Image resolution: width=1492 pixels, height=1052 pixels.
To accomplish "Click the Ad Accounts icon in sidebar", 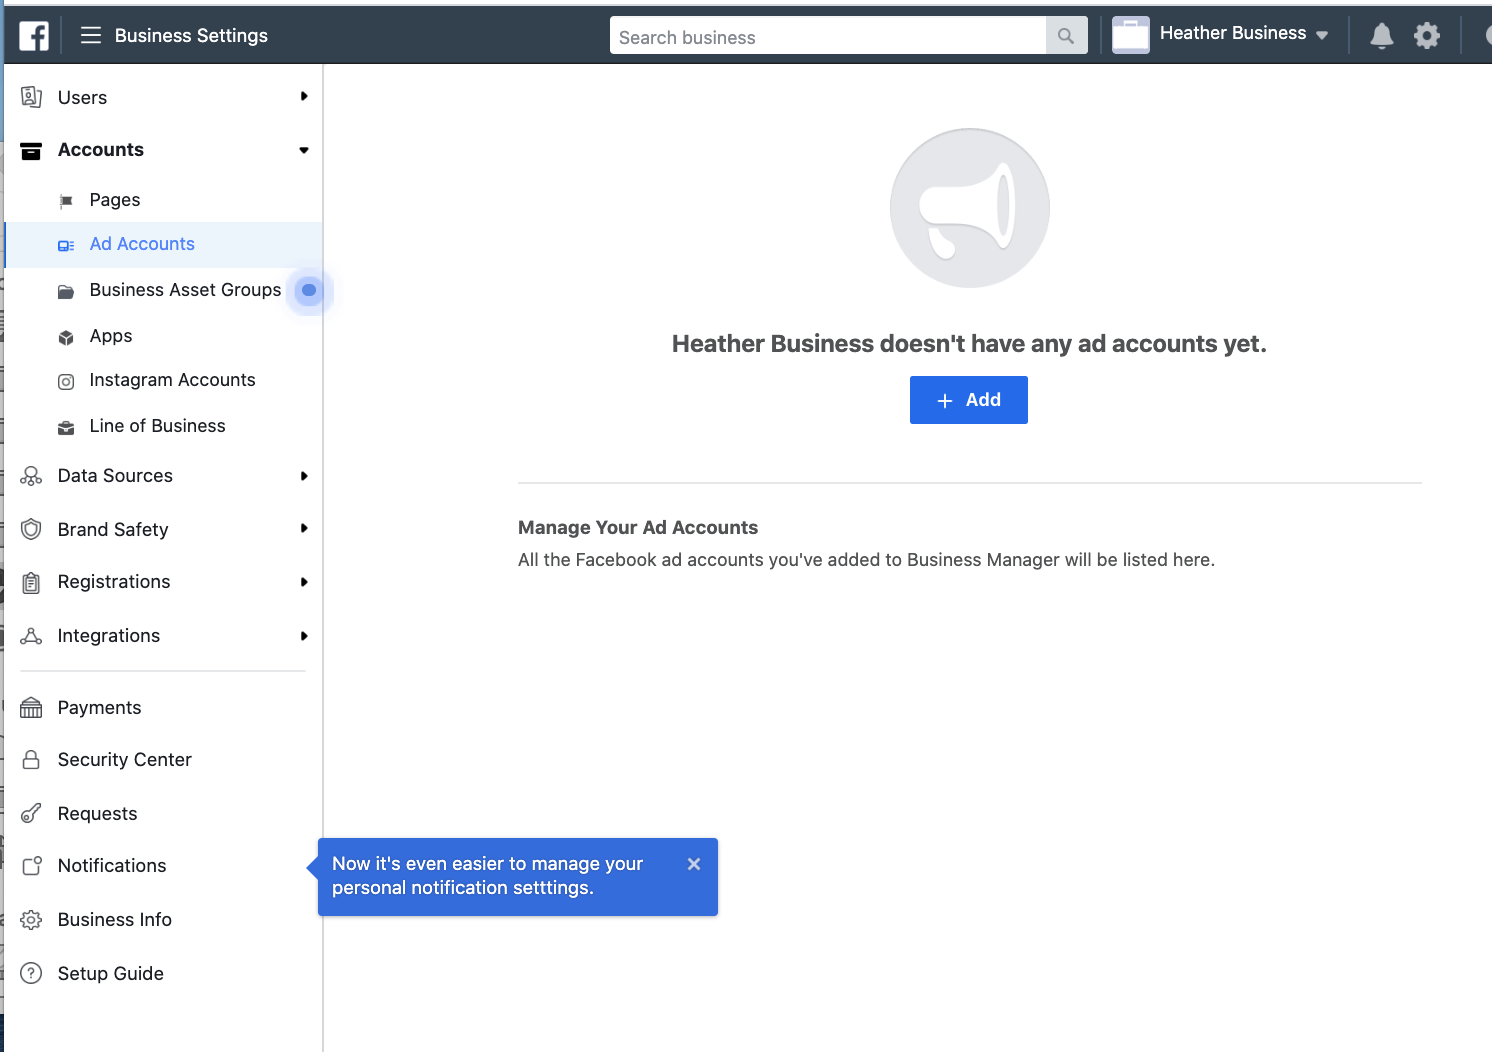I will point(66,245).
